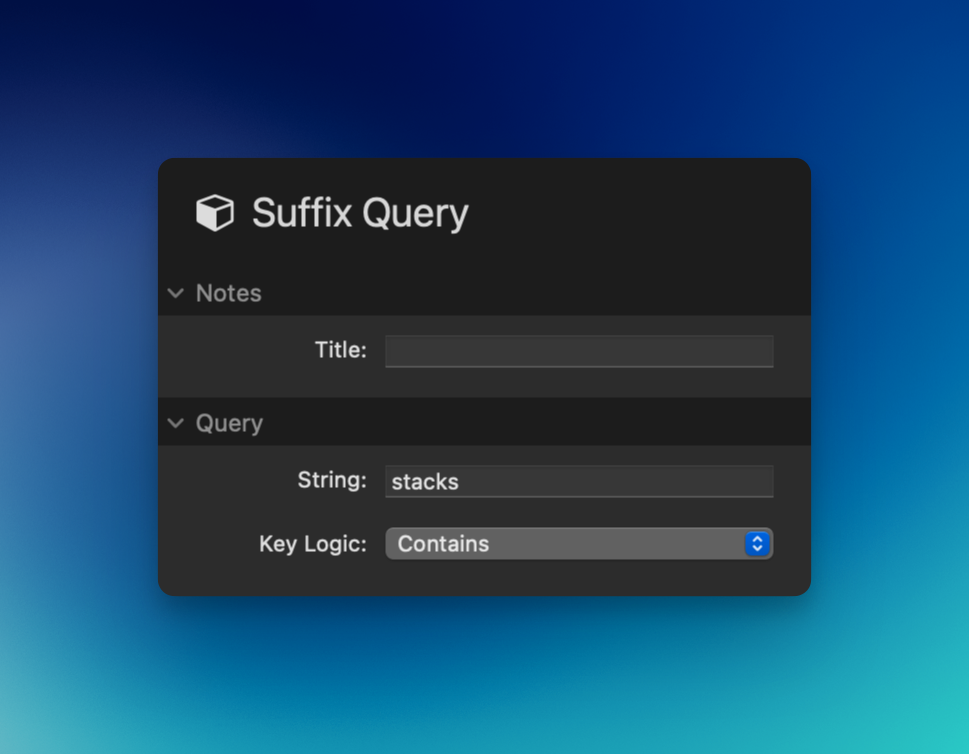Focus the empty Title input field
This screenshot has width=969, height=754.
coord(578,351)
